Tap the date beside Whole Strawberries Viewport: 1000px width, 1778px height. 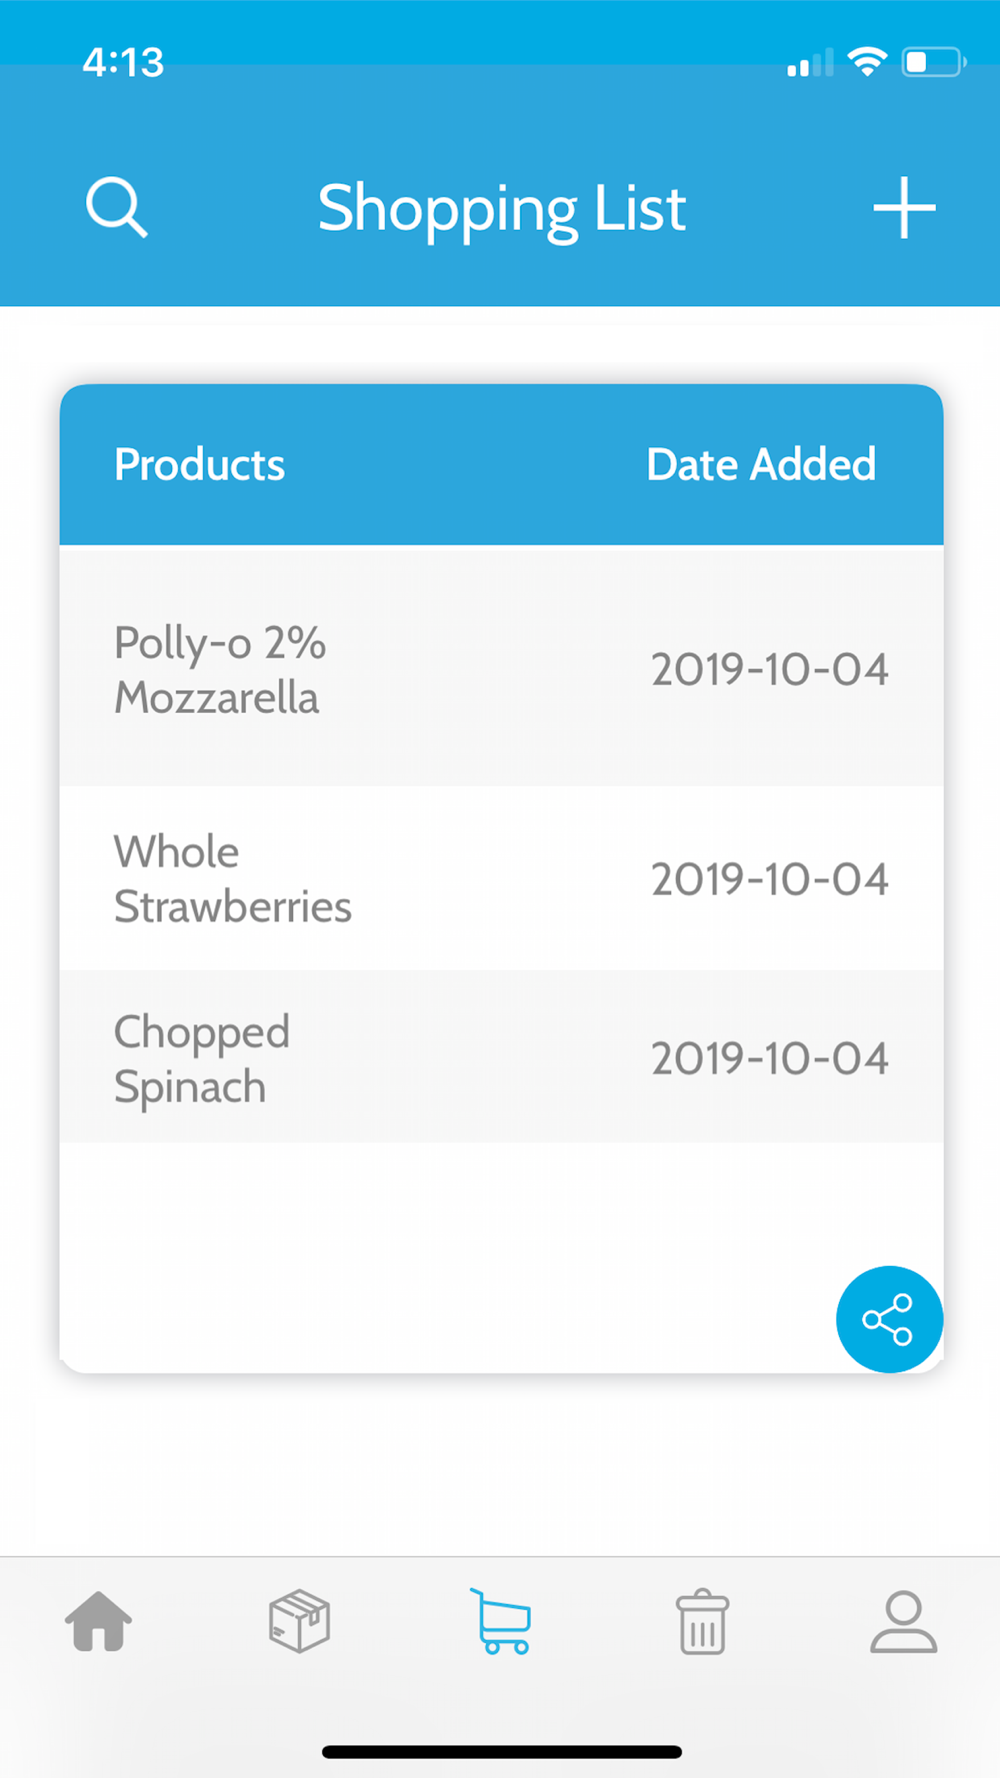[x=770, y=879]
